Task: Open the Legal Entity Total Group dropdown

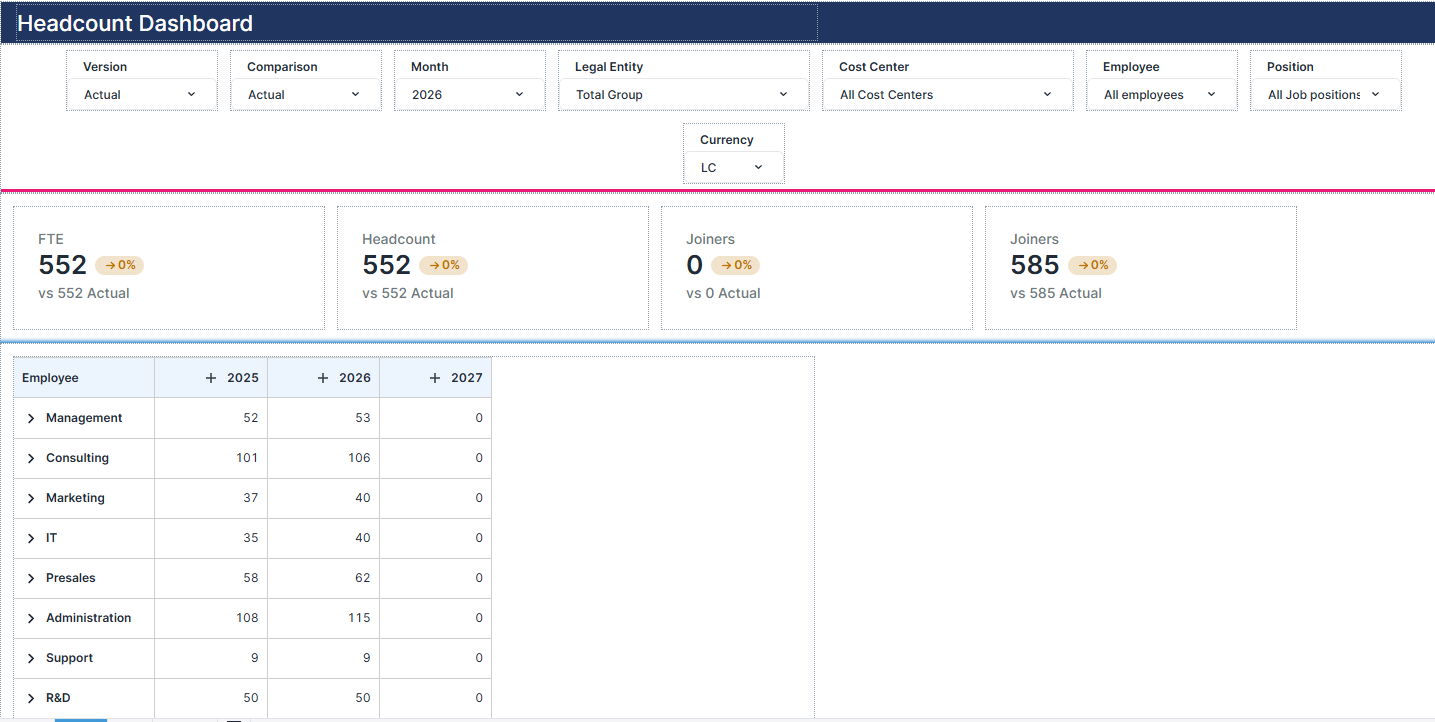Action: 683,95
